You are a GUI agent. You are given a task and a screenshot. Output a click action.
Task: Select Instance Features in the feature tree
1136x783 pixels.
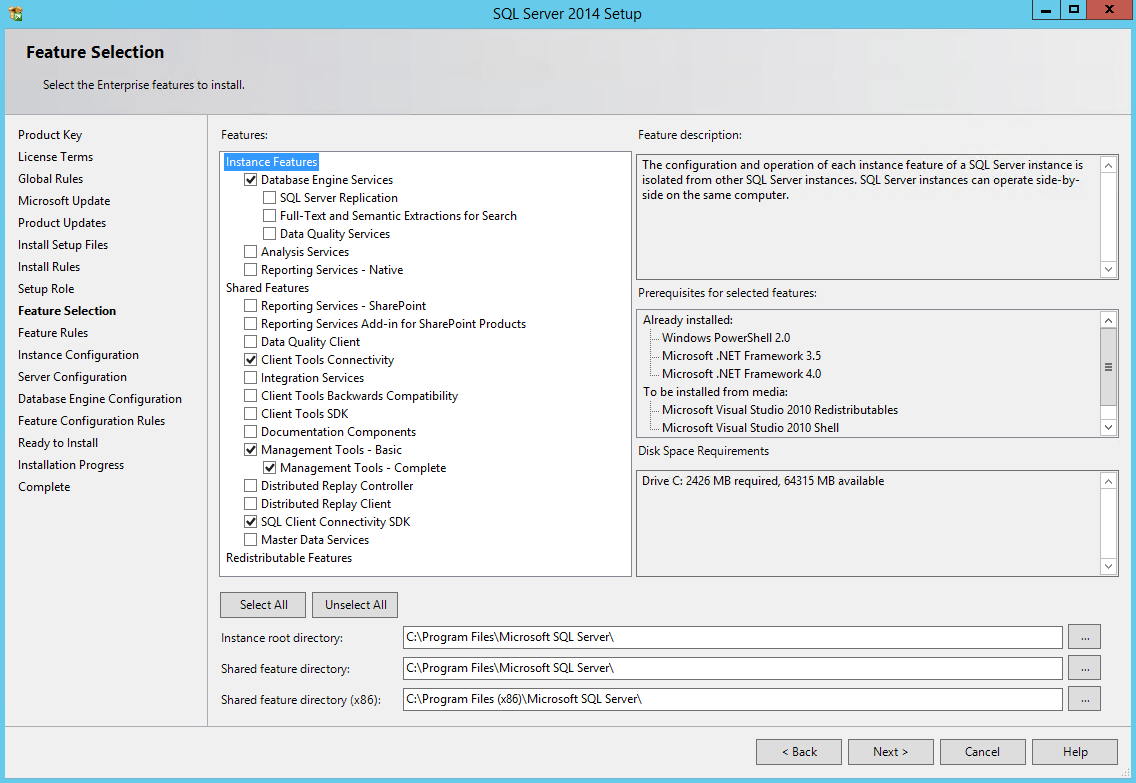(x=270, y=161)
